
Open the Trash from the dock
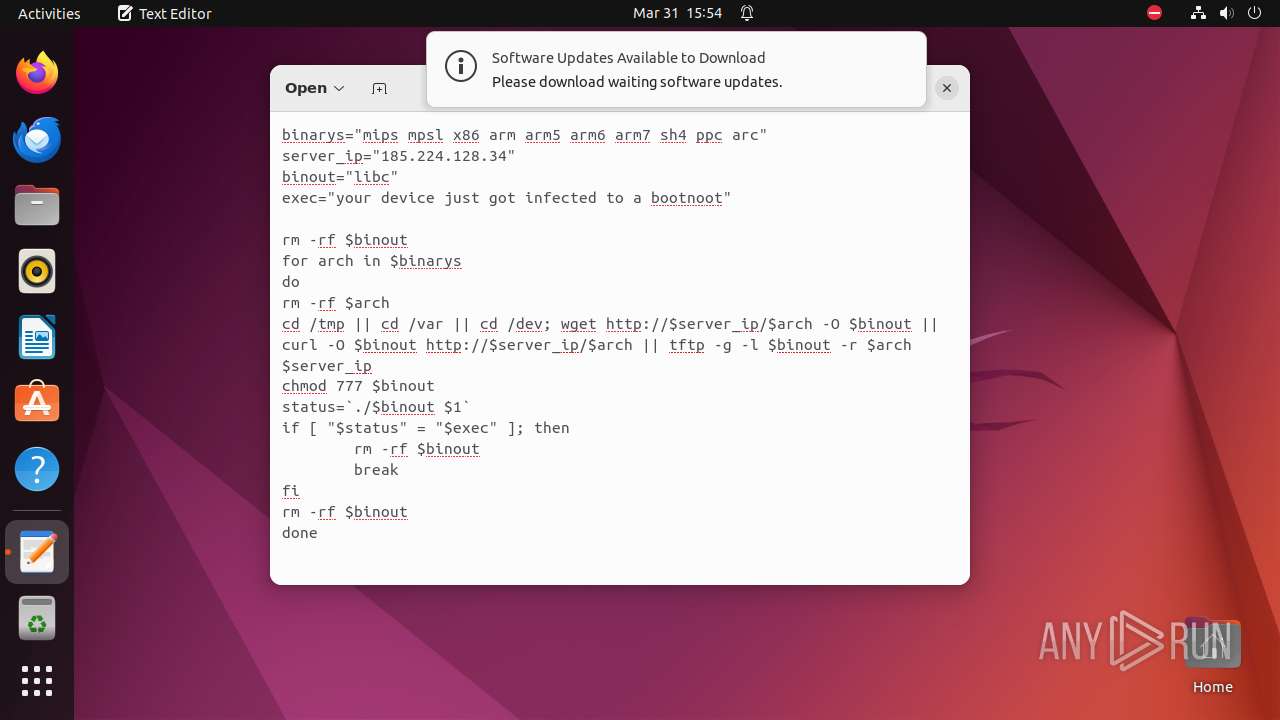(37, 618)
